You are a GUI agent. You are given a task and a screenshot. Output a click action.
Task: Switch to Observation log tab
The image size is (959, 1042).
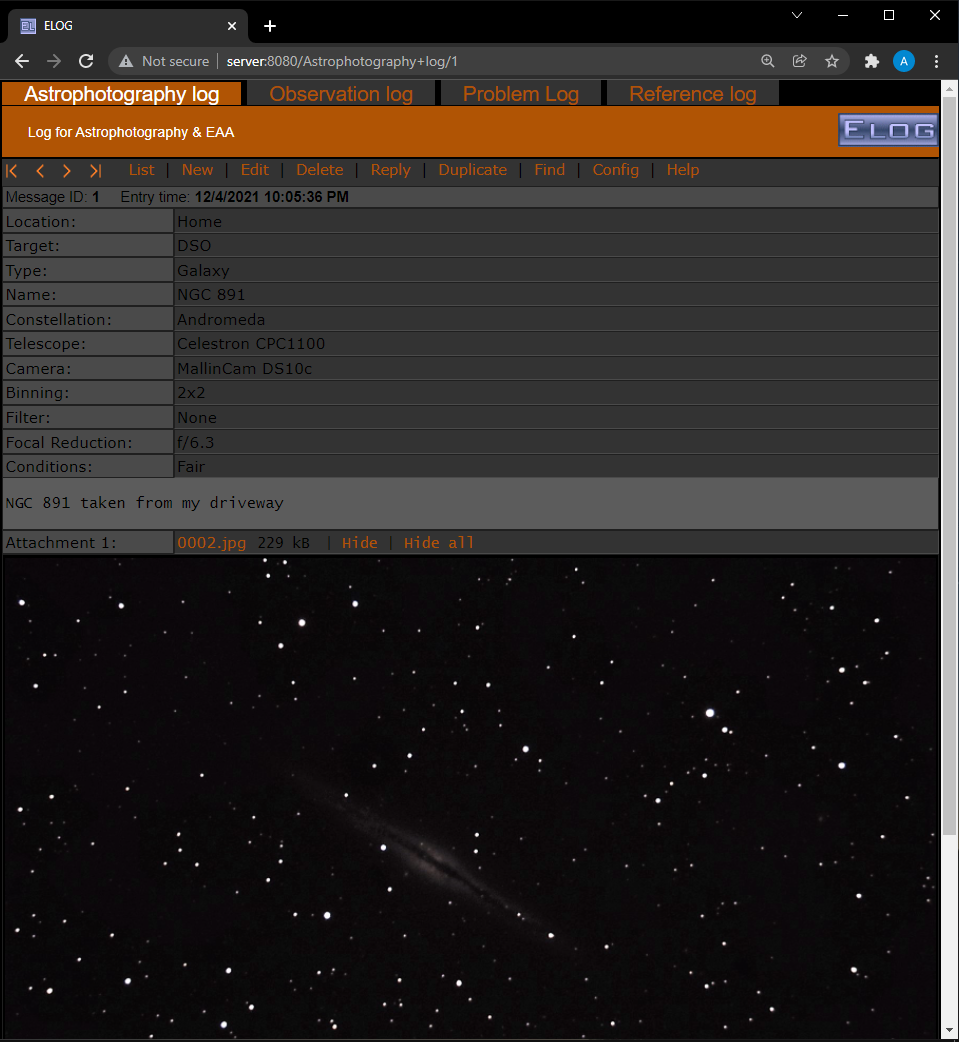pos(341,94)
